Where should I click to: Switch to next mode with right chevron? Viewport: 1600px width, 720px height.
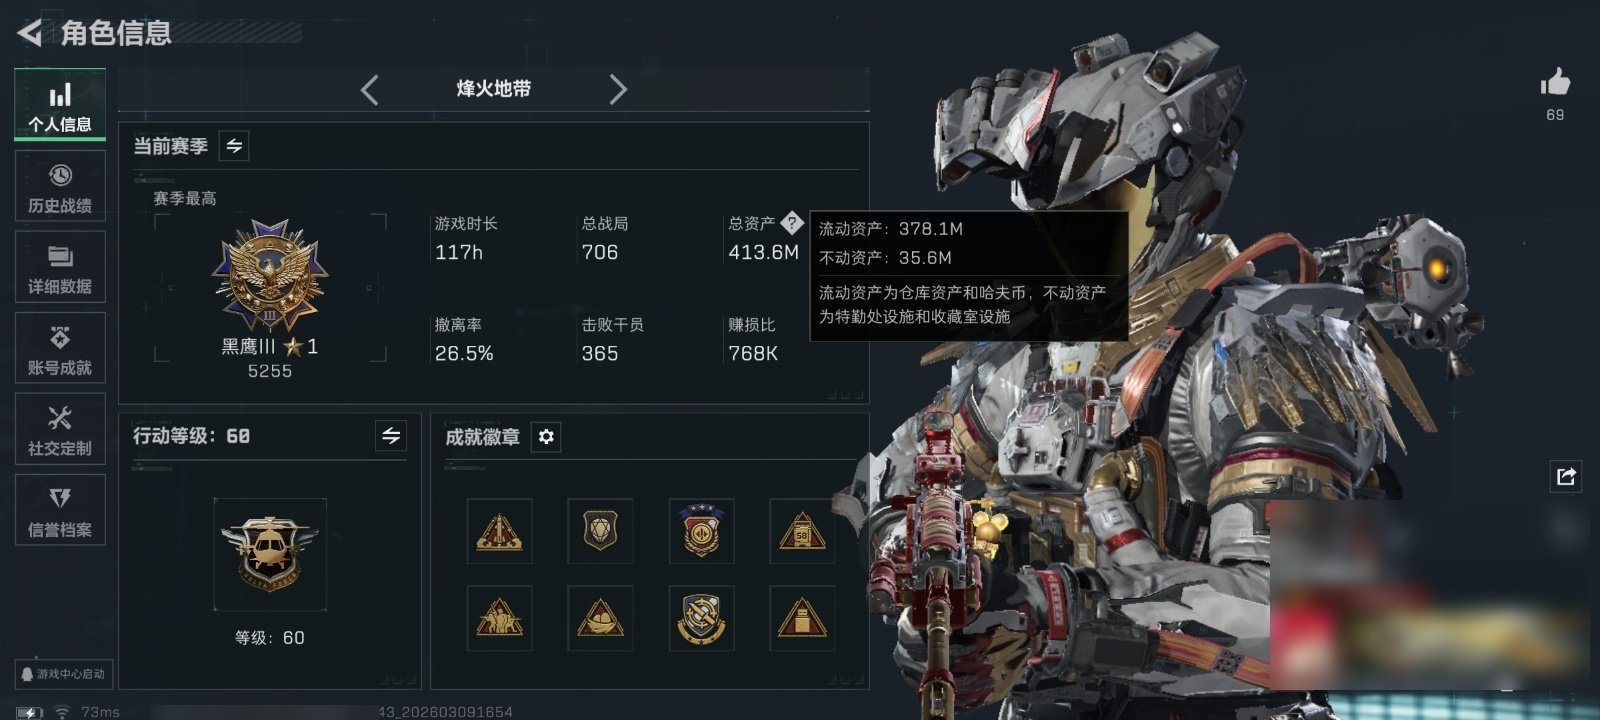pos(618,90)
